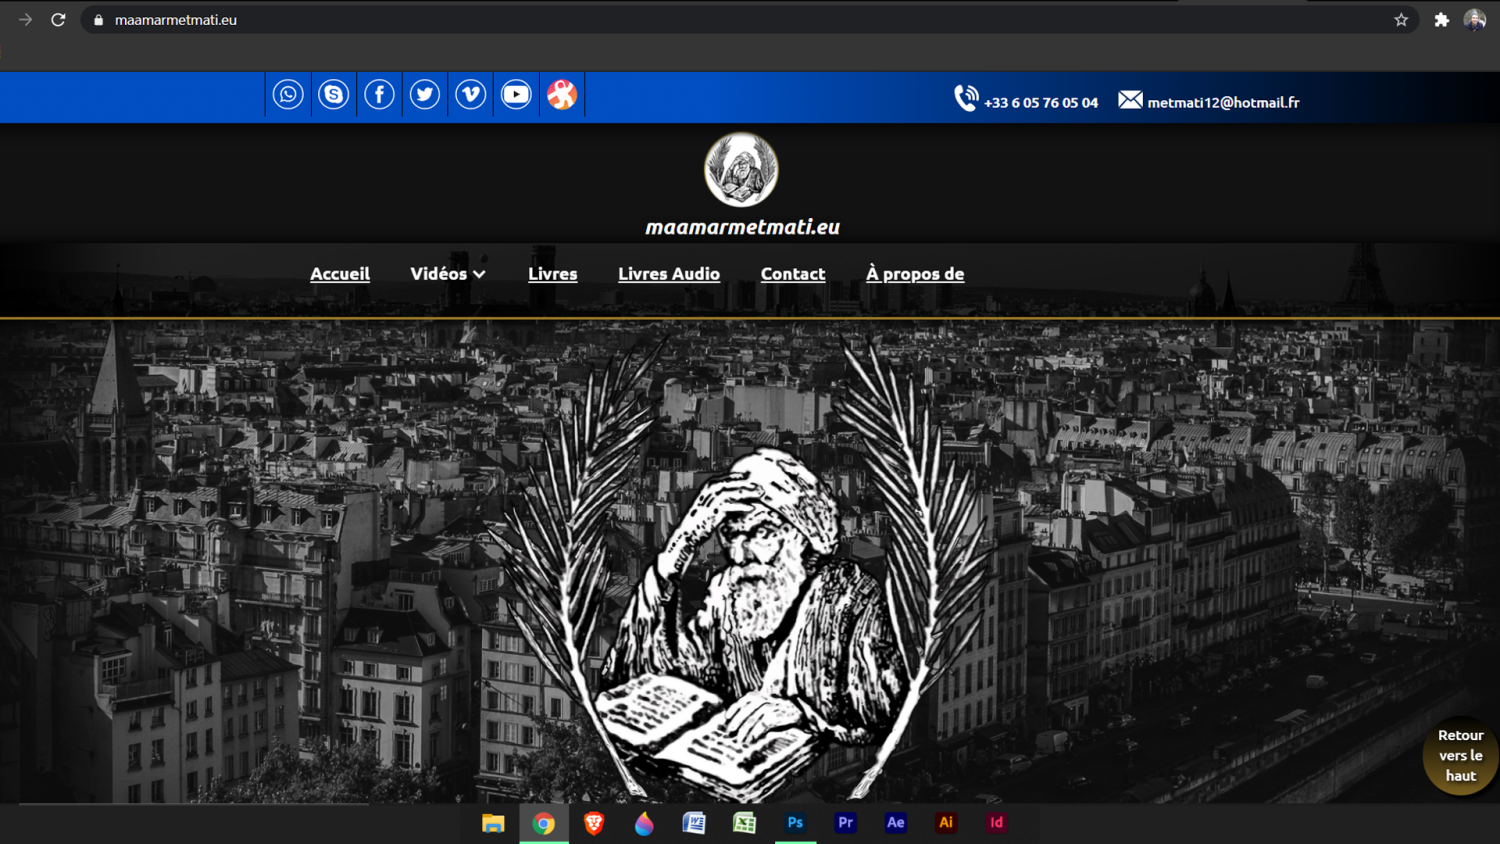Reload the page with the refresh icon
The image size is (1500, 844).
click(x=58, y=20)
